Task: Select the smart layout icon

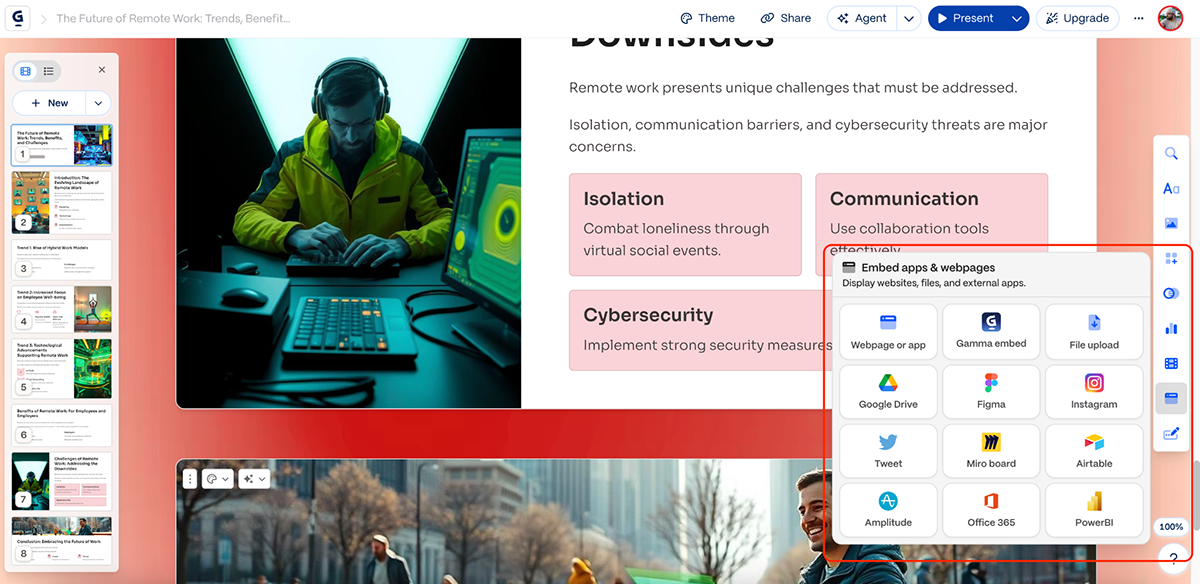Action: (x=1171, y=258)
